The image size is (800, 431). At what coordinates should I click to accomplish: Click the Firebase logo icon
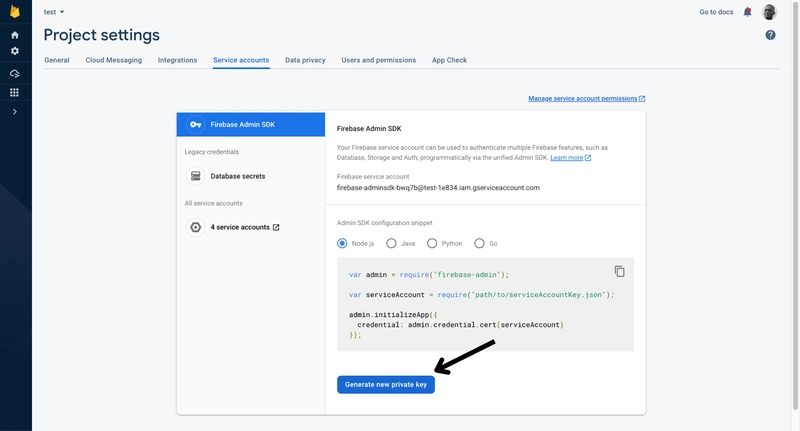pos(15,11)
